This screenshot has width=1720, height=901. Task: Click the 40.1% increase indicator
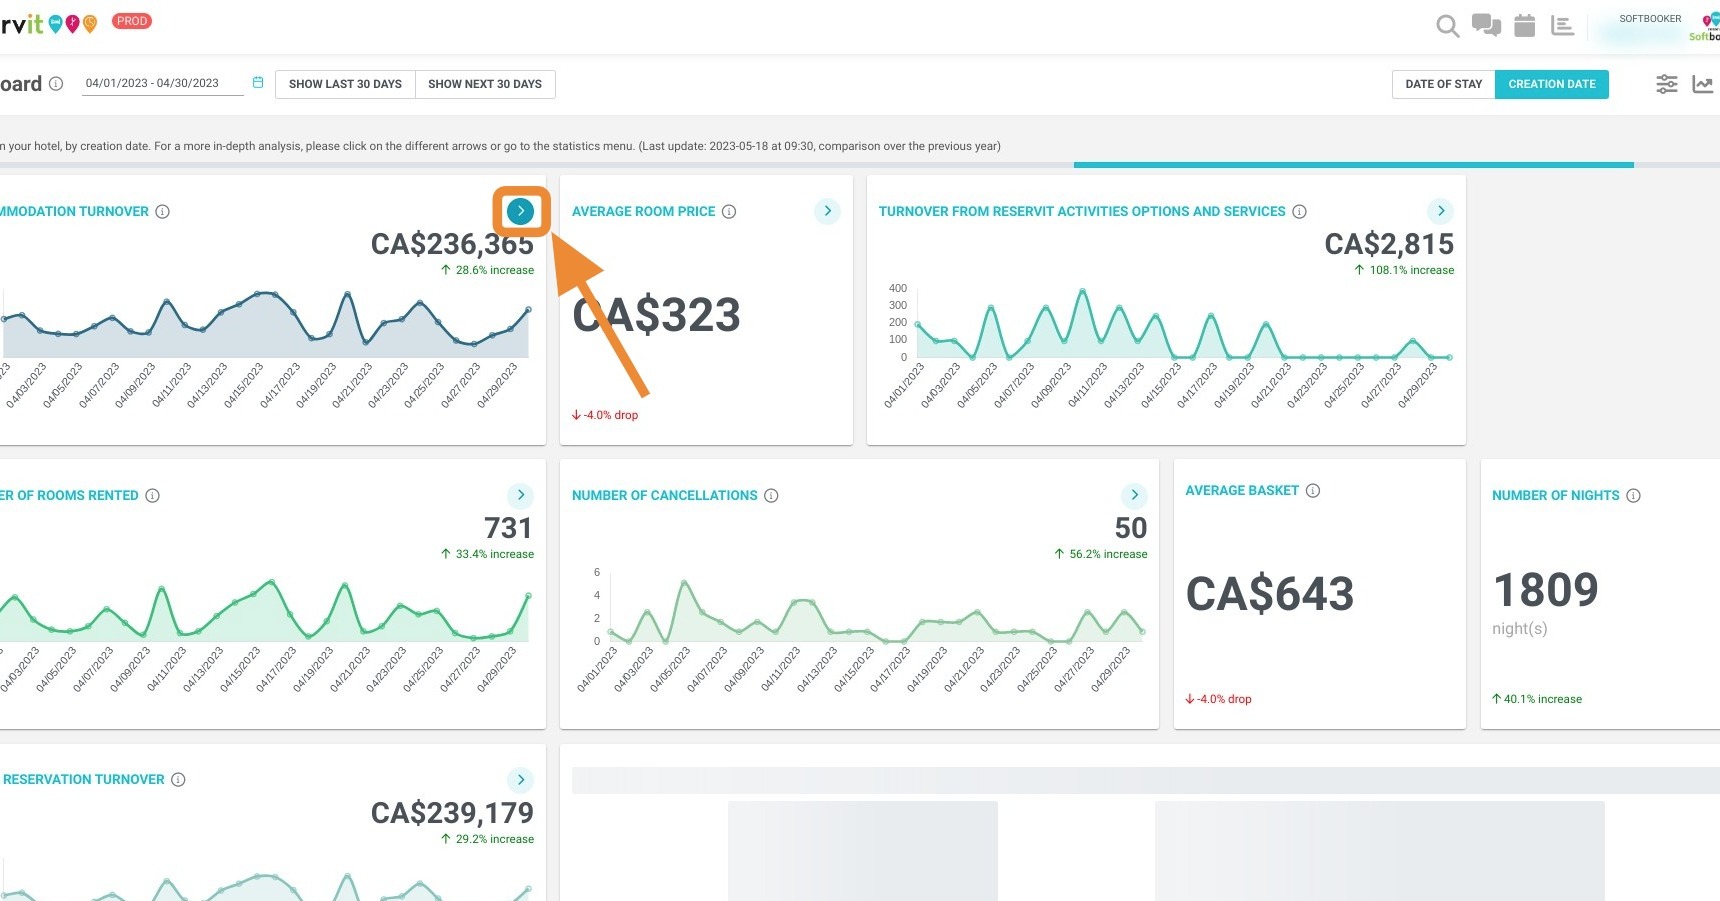[x=1537, y=699]
